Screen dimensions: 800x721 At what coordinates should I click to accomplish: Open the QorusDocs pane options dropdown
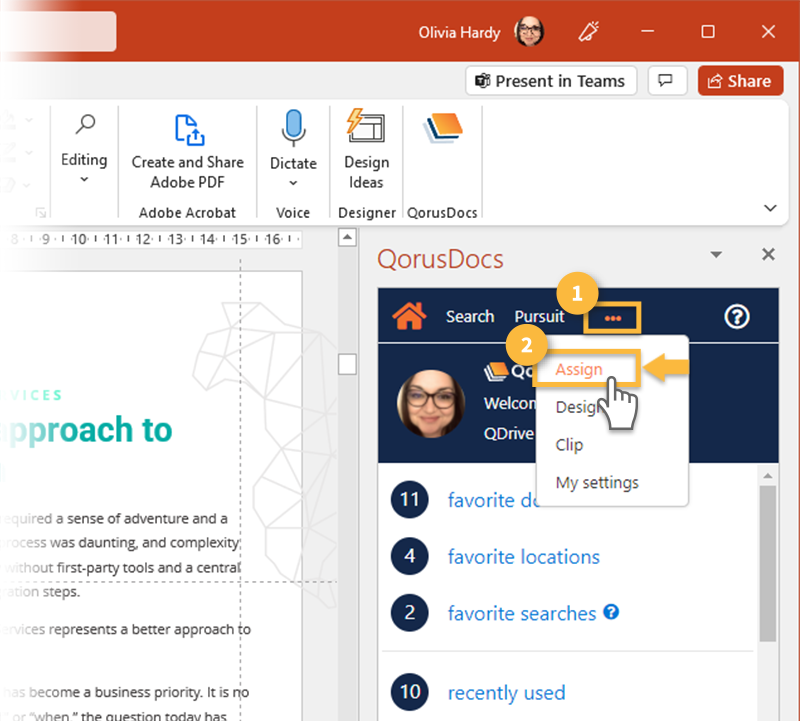(x=716, y=255)
